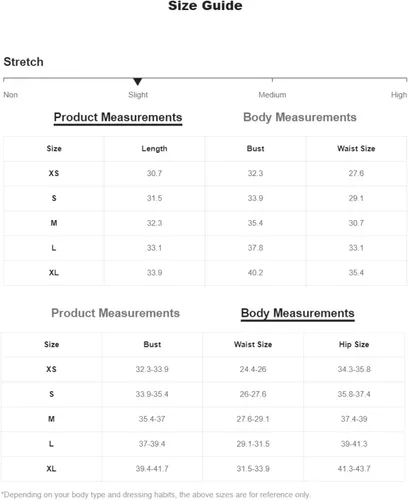This screenshot has height=500, width=408.
Task: Click the Size Guide heading
Action: tap(205, 6)
